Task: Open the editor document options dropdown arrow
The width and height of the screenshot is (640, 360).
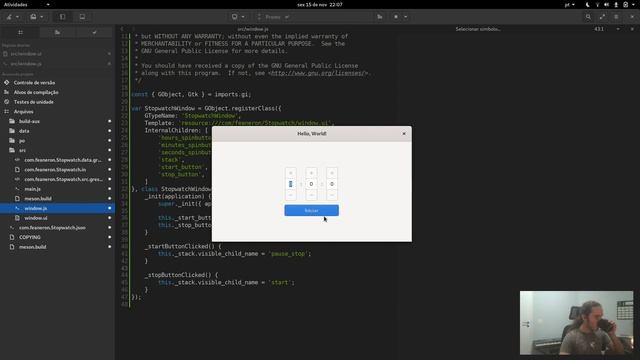Action: tap(618, 29)
